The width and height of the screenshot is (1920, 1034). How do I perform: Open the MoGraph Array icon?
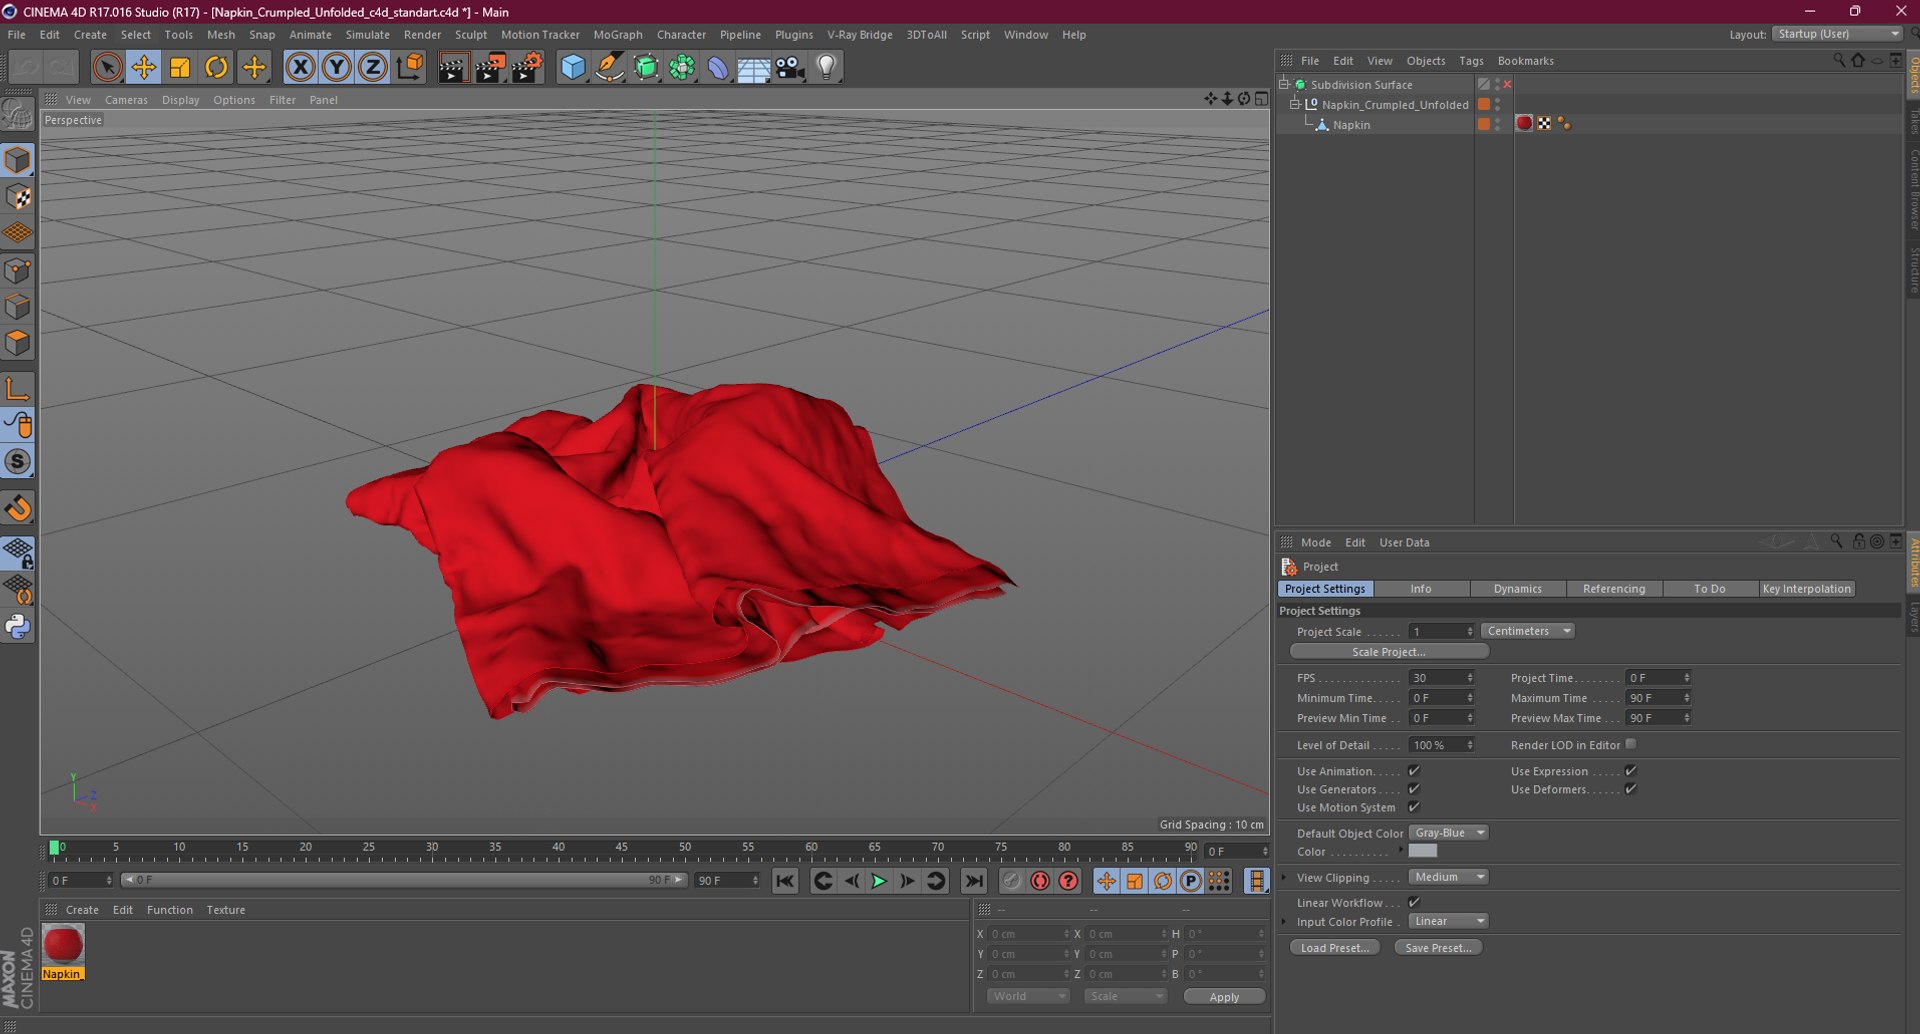click(682, 67)
